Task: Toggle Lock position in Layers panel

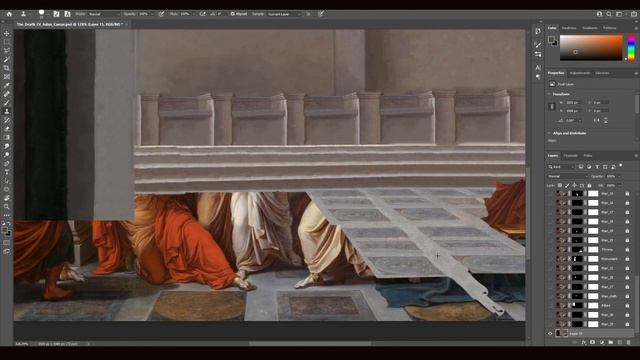Action: point(575,186)
